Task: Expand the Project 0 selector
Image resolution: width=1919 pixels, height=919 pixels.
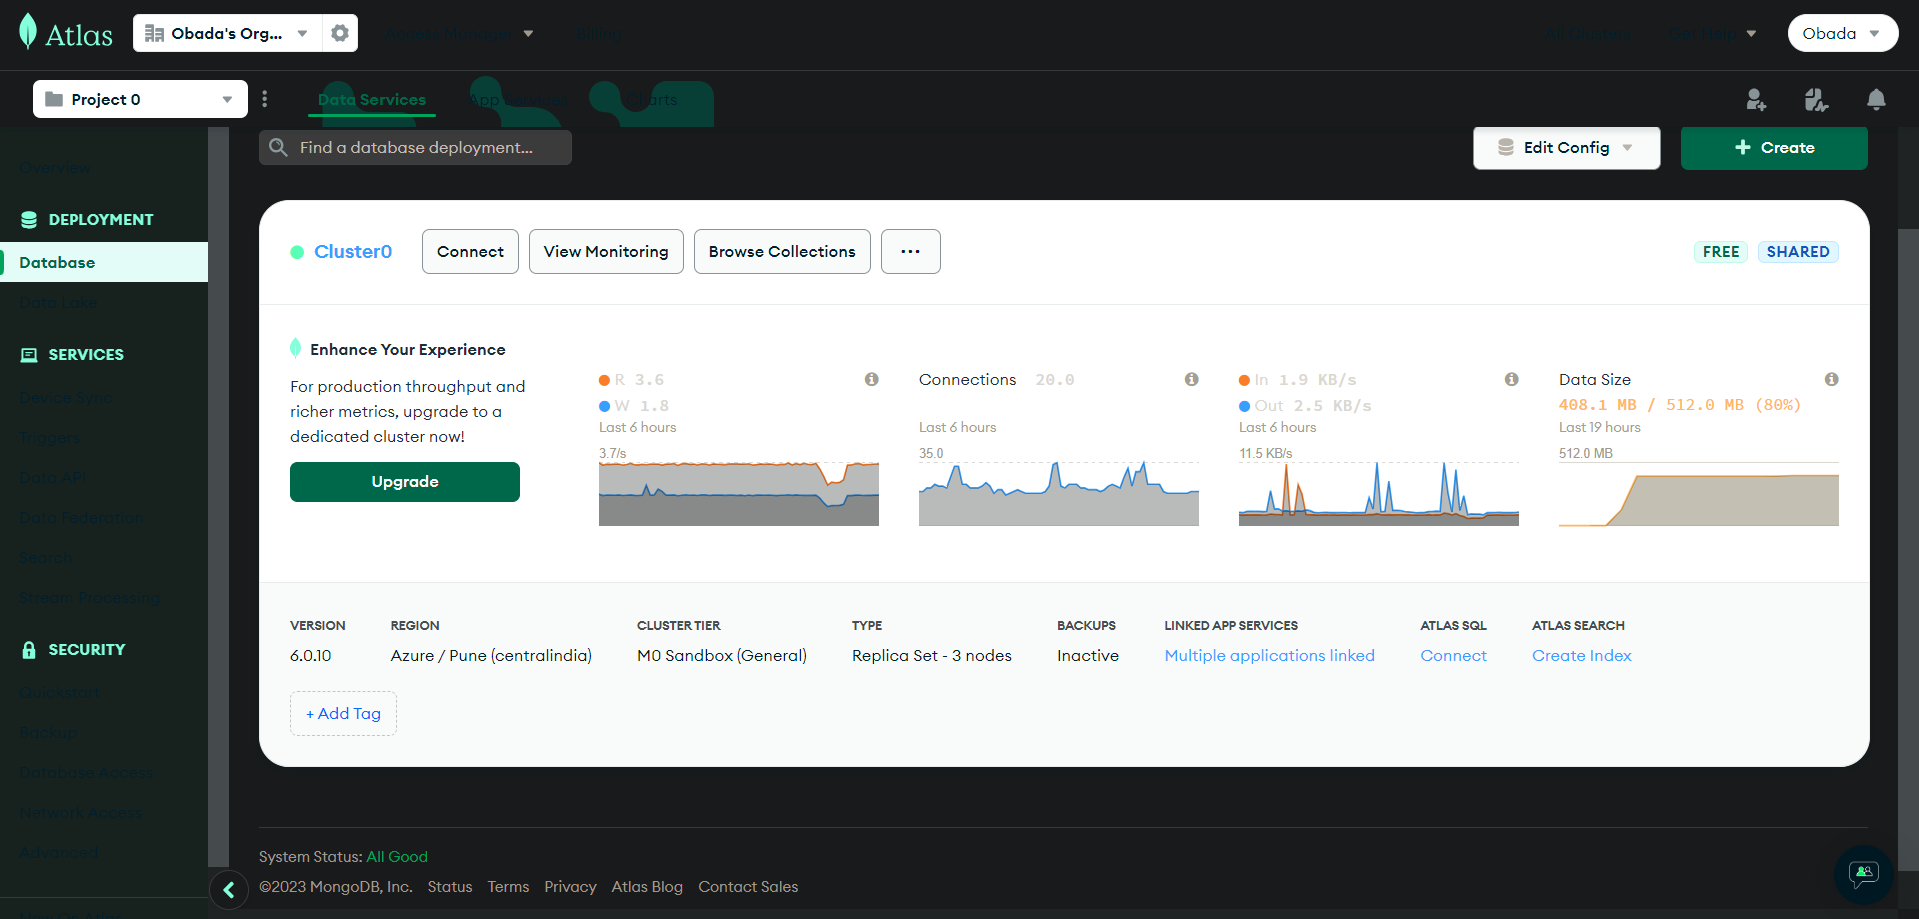Action: [x=140, y=99]
